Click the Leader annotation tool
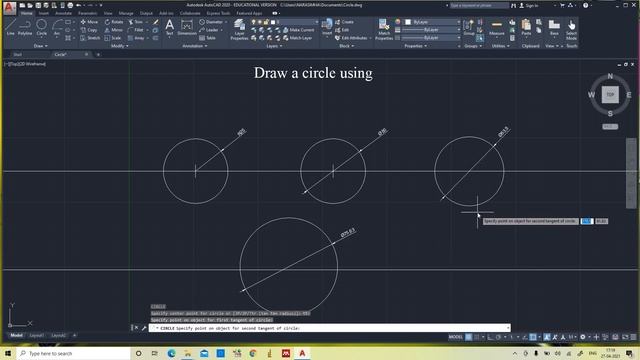 209,30
